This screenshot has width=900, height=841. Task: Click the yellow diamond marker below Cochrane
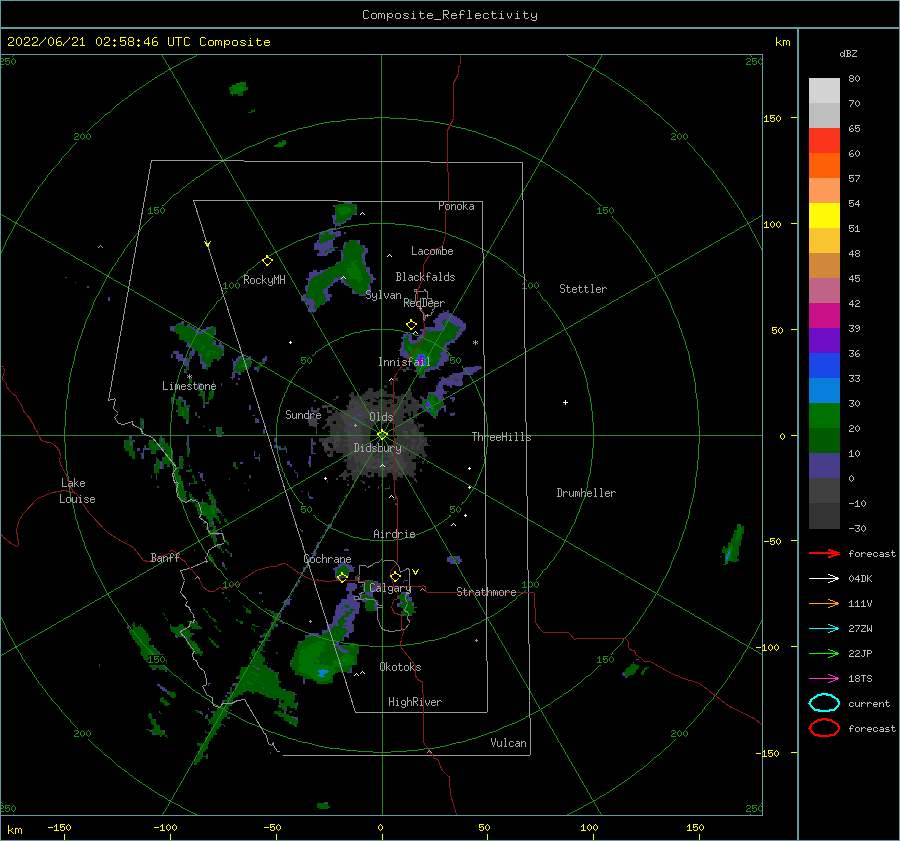(x=342, y=577)
